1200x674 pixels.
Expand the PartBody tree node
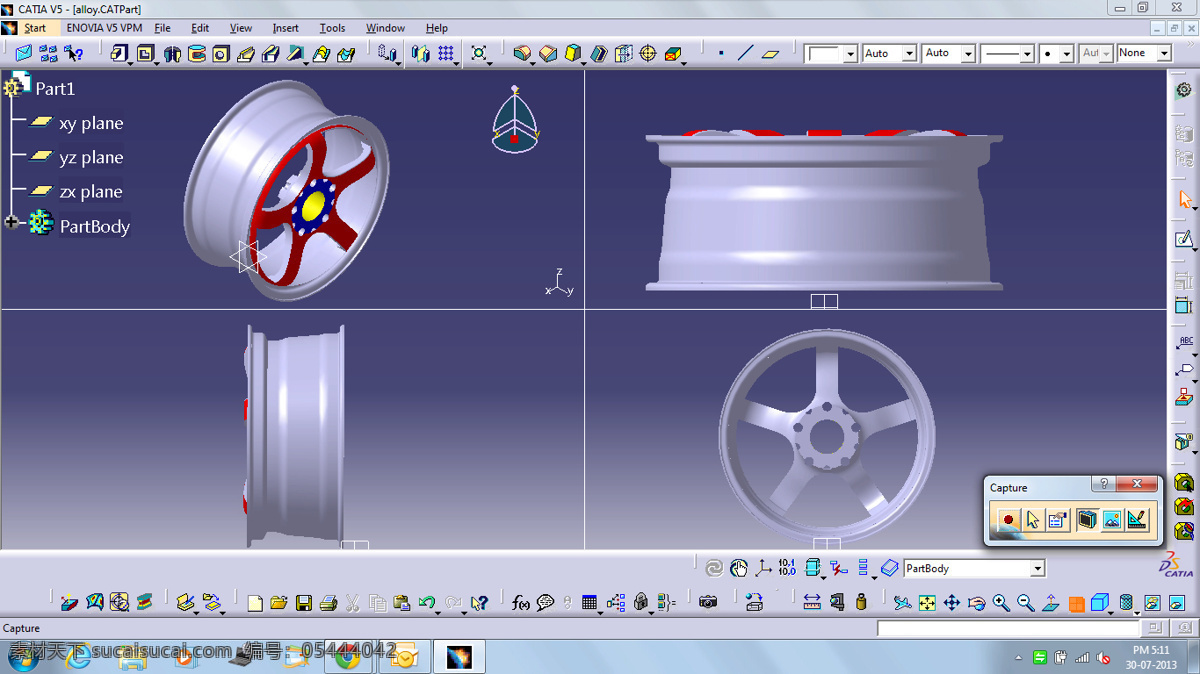(x=11, y=222)
